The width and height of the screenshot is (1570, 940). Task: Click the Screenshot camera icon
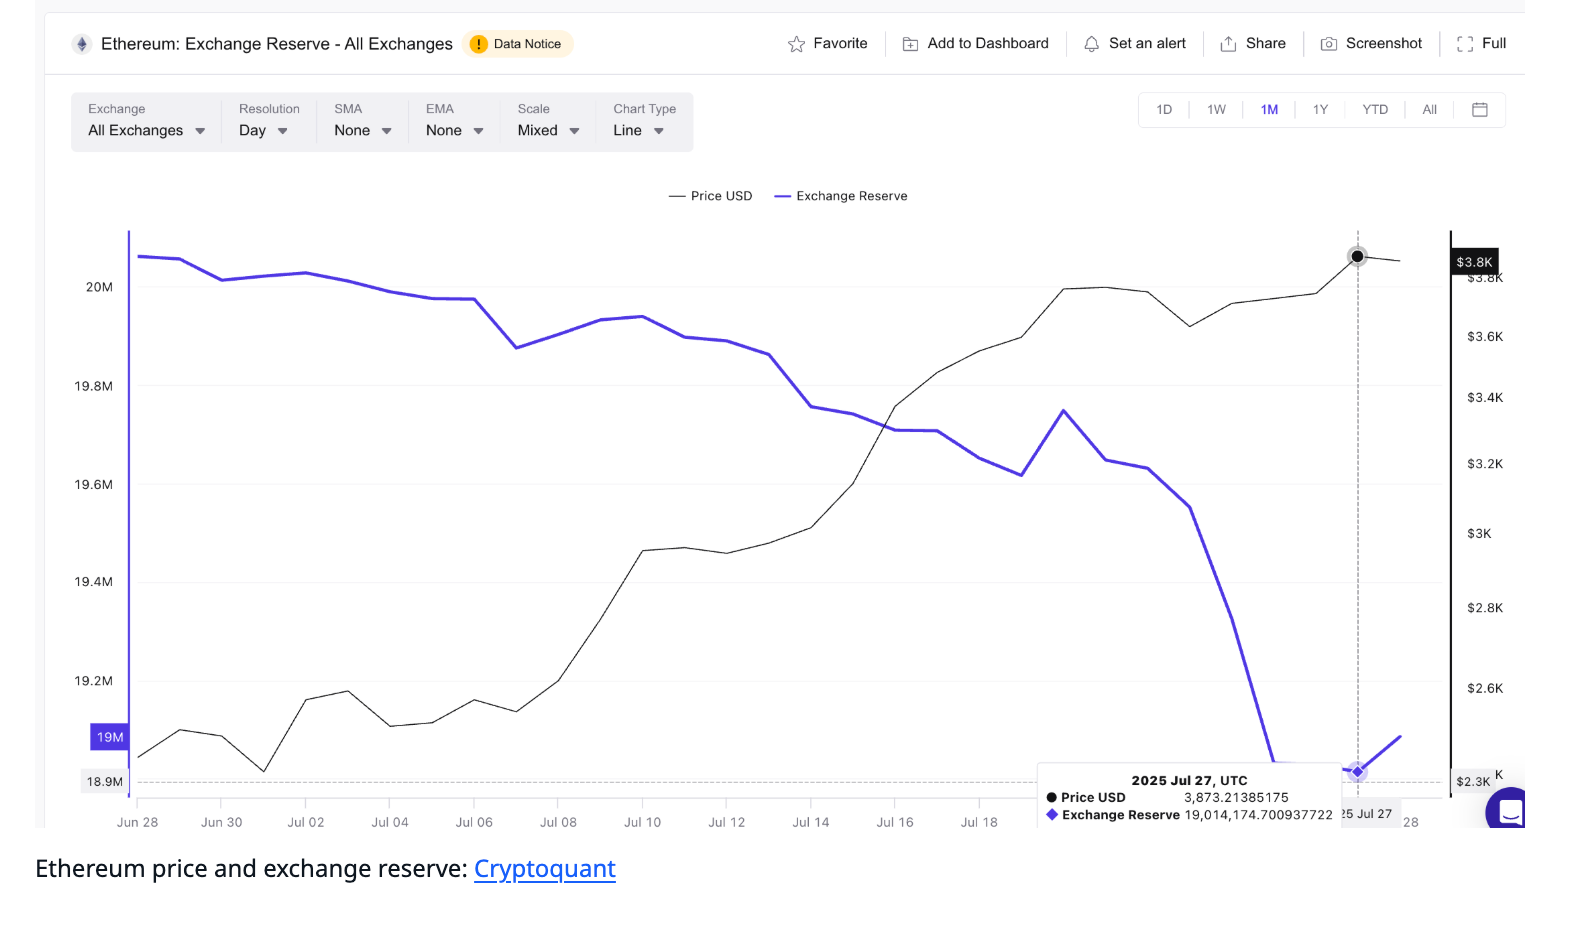coord(1328,44)
